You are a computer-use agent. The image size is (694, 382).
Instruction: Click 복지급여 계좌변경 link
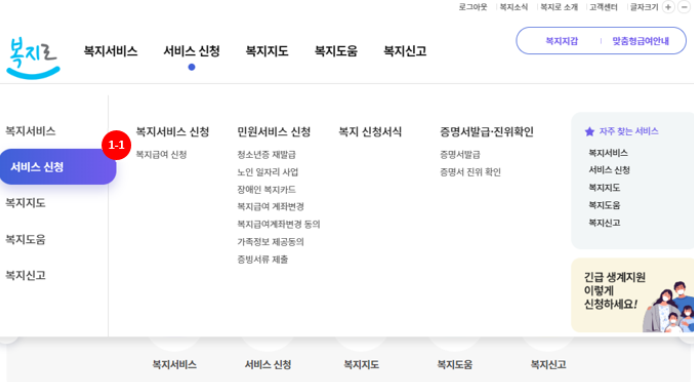click(x=270, y=207)
